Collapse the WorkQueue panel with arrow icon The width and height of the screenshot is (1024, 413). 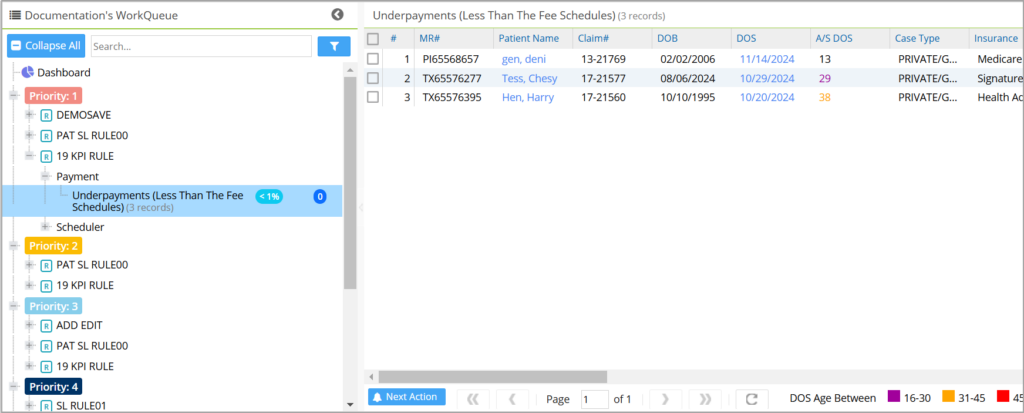(x=337, y=14)
